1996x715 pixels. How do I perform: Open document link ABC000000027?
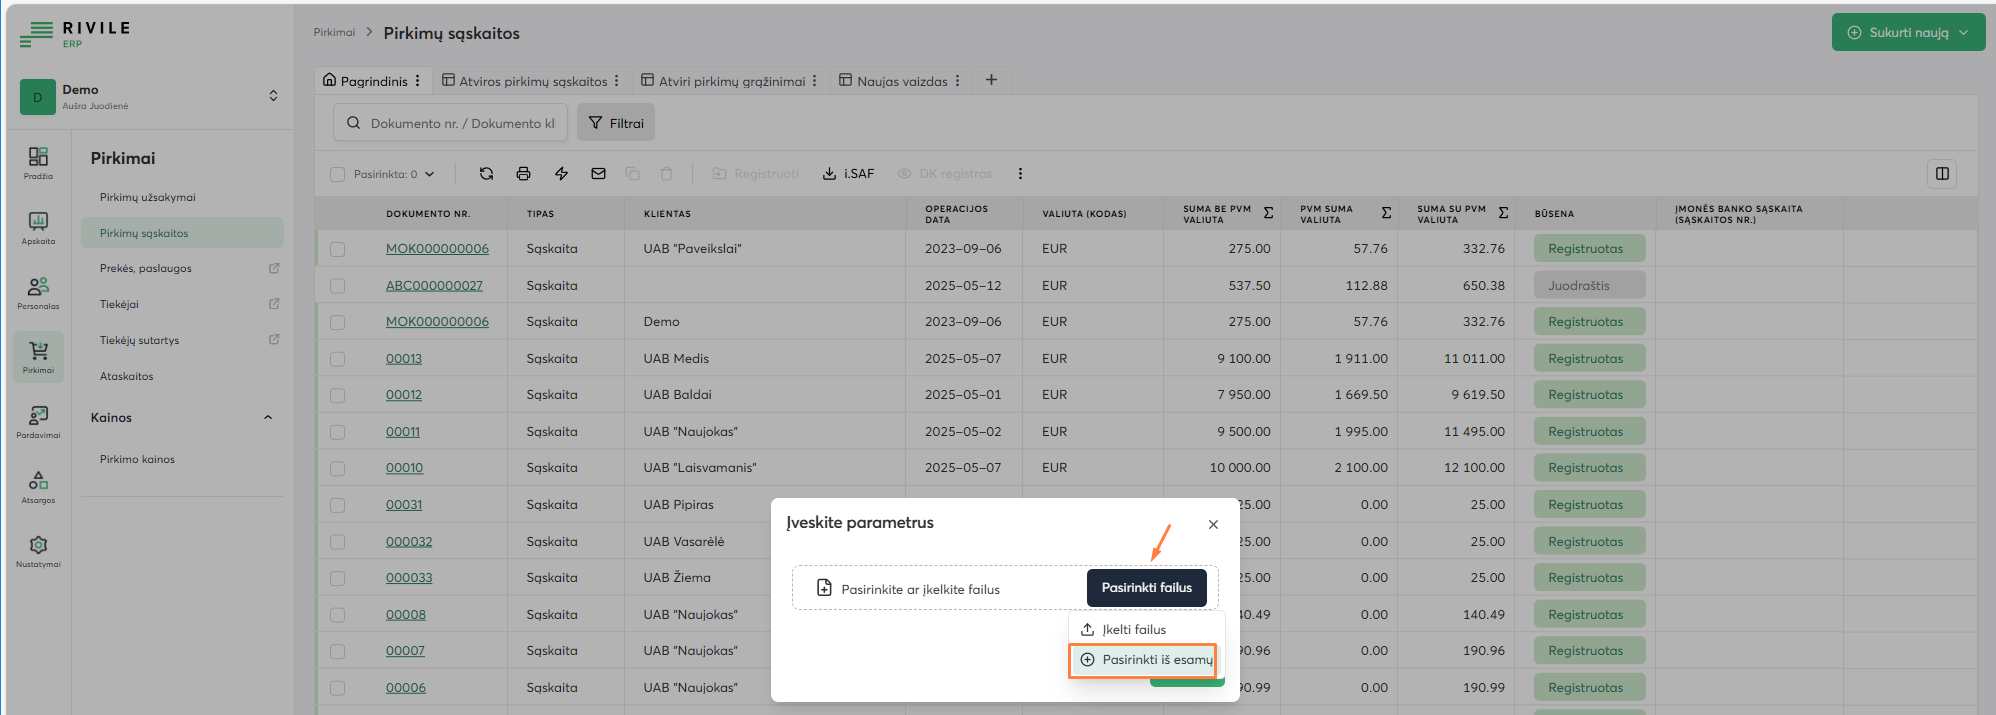click(434, 286)
